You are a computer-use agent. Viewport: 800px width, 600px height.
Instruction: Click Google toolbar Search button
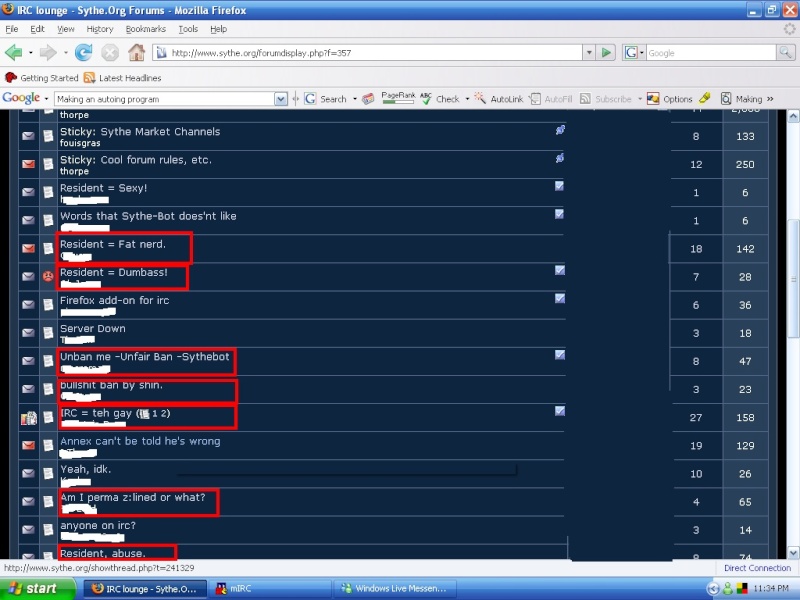pos(326,99)
